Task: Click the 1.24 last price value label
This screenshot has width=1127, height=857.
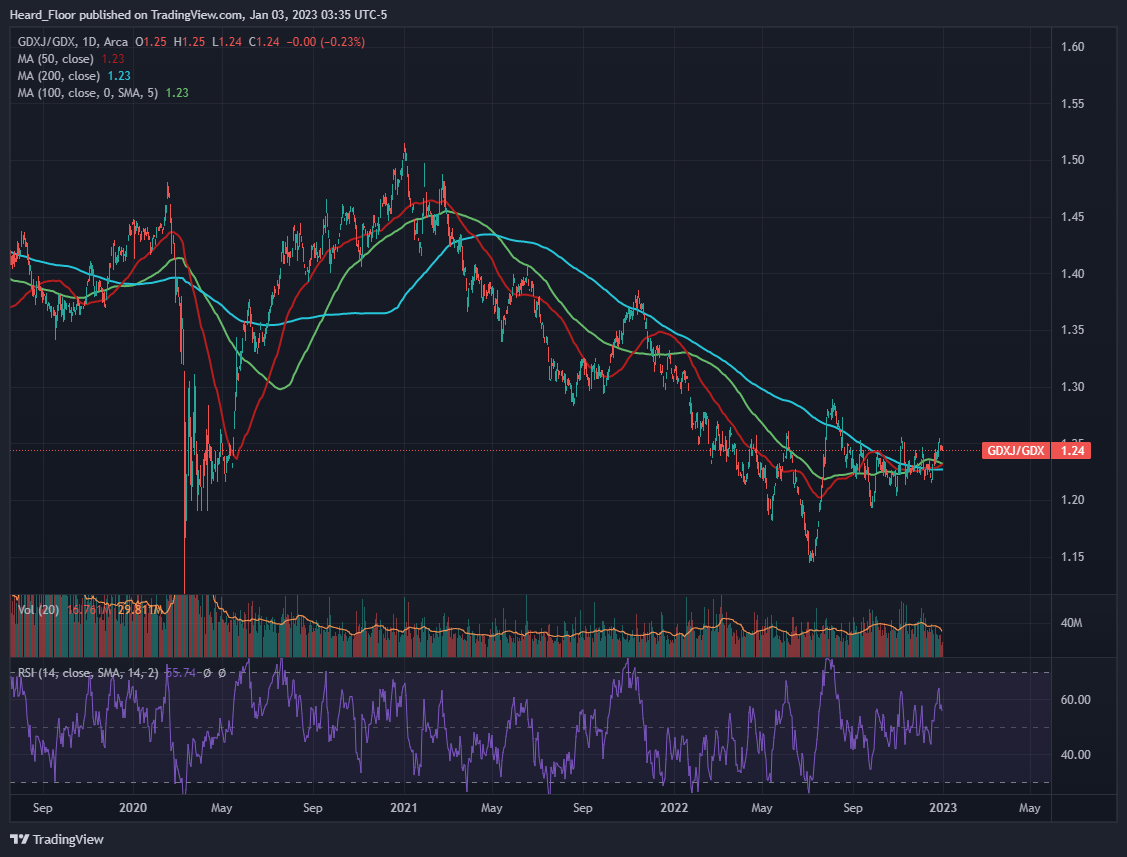Action: click(x=1072, y=451)
